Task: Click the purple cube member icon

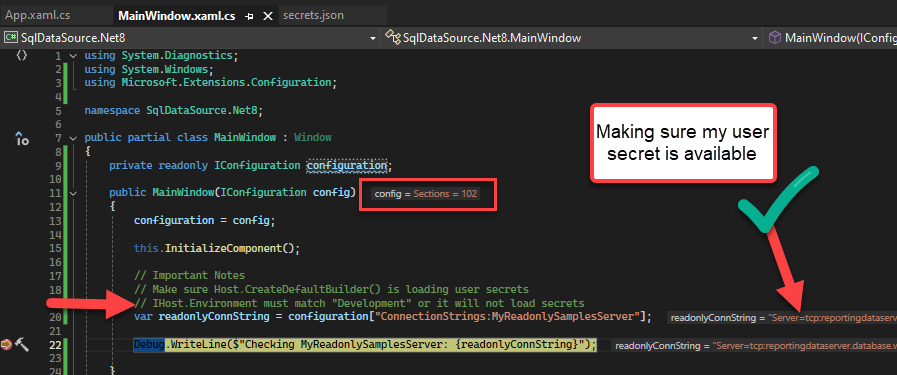Action: pos(775,38)
